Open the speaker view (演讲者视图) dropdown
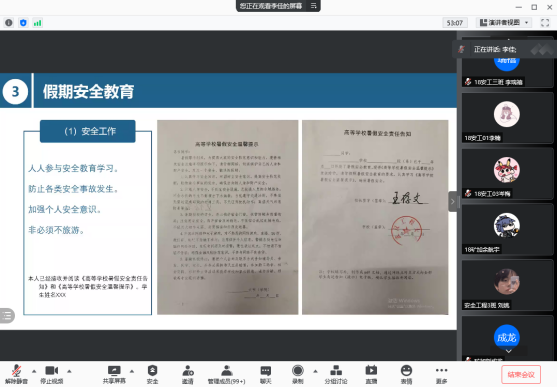This screenshot has height=388, width=558. click(x=504, y=23)
